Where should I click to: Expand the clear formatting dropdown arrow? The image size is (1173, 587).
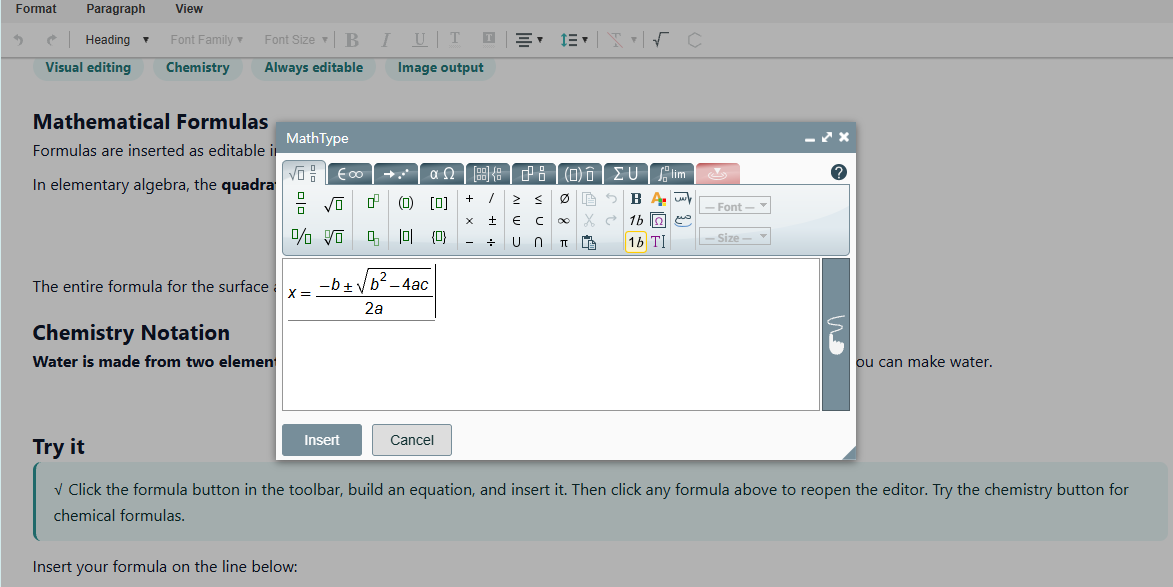pyautogui.click(x=634, y=40)
